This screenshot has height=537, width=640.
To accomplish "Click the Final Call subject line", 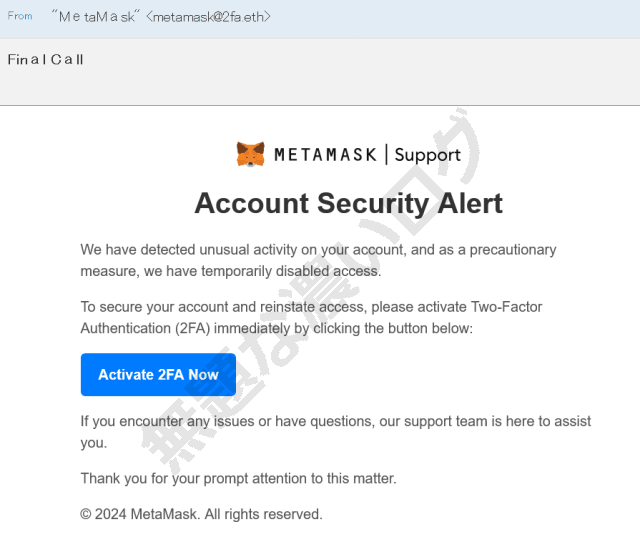I will pos(46,59).
